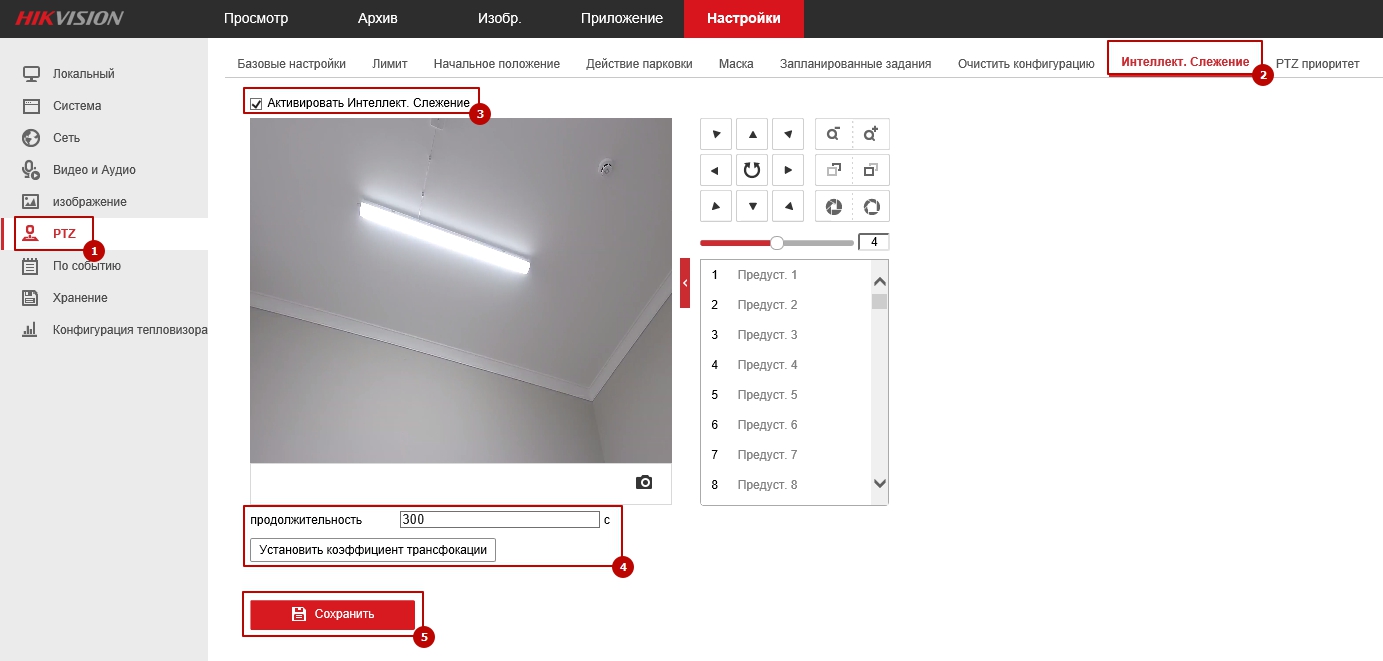The height and width of the screenshot is (661, 1383).
Task: Capture a snapshot with the camera icon
Action: 644,483
